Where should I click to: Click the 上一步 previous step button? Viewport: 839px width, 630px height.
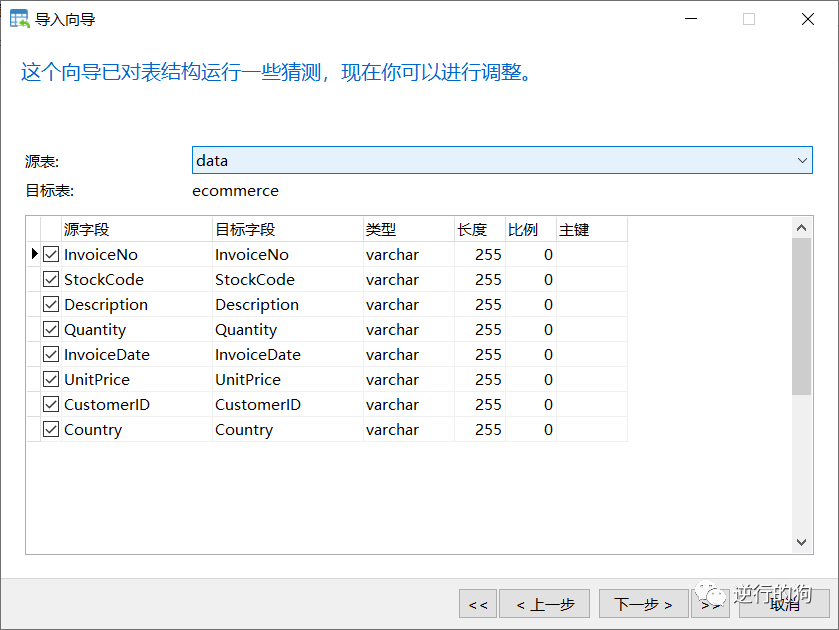(545, 604)
